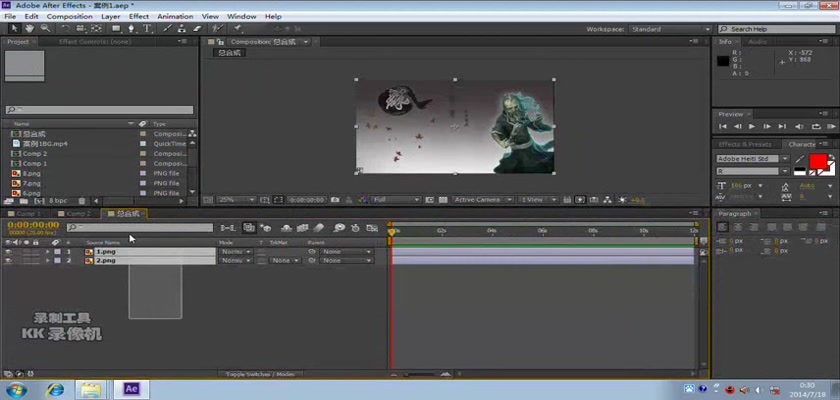Open the Full resolution dropdown
The image size is (840, 400).
(x=397, y=200)
